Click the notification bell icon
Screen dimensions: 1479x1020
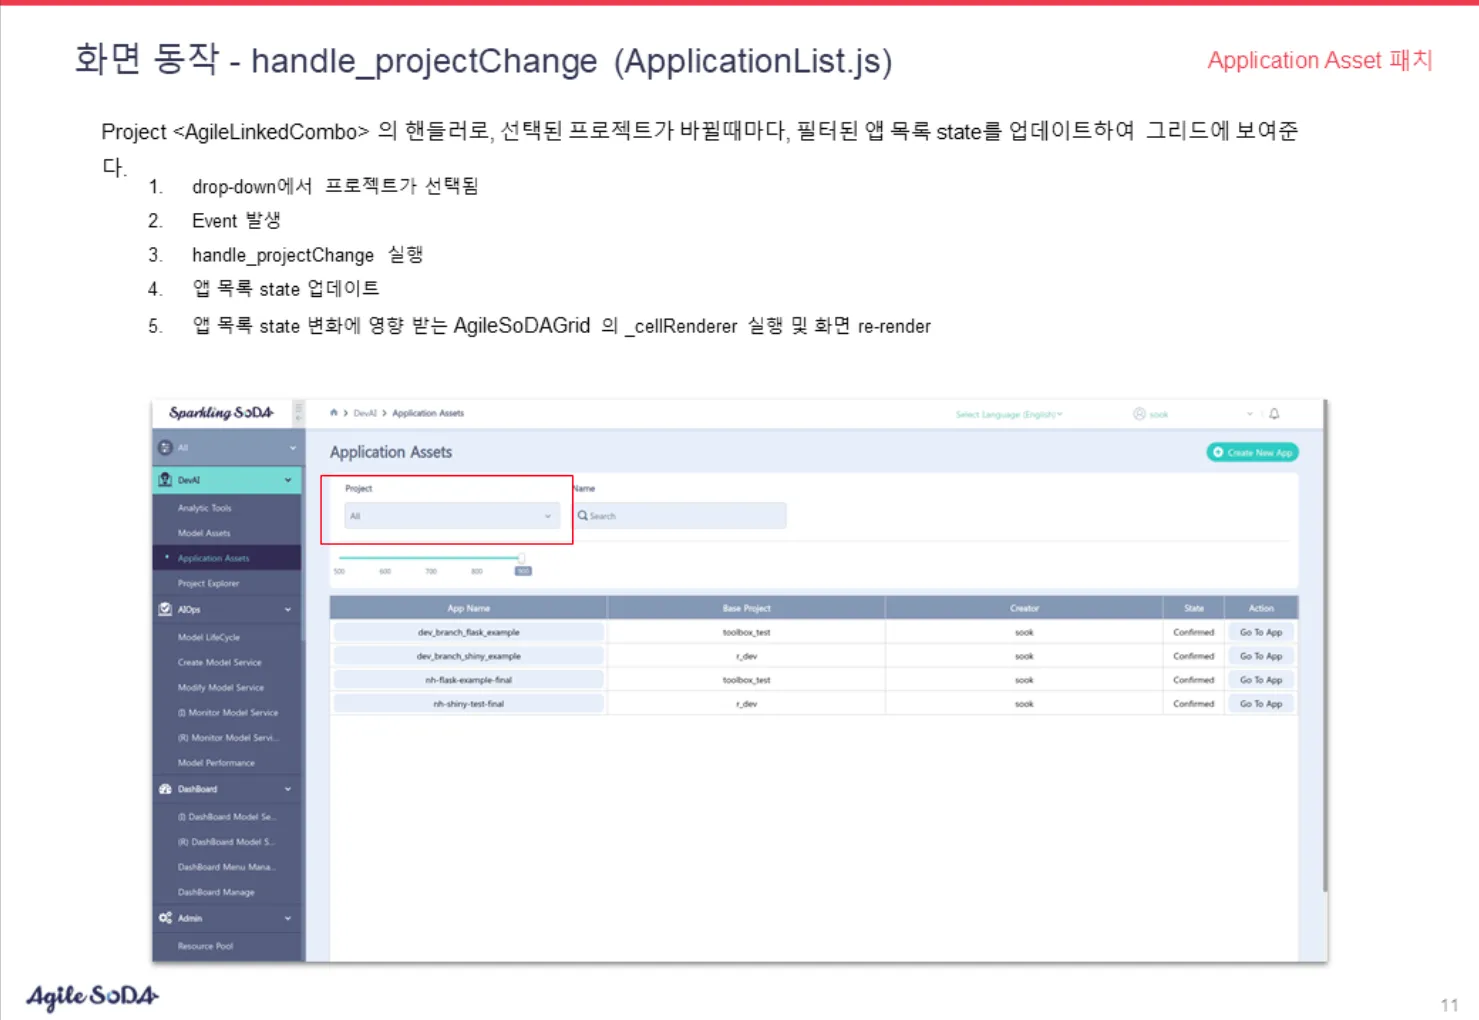[x=1274, y=413]
